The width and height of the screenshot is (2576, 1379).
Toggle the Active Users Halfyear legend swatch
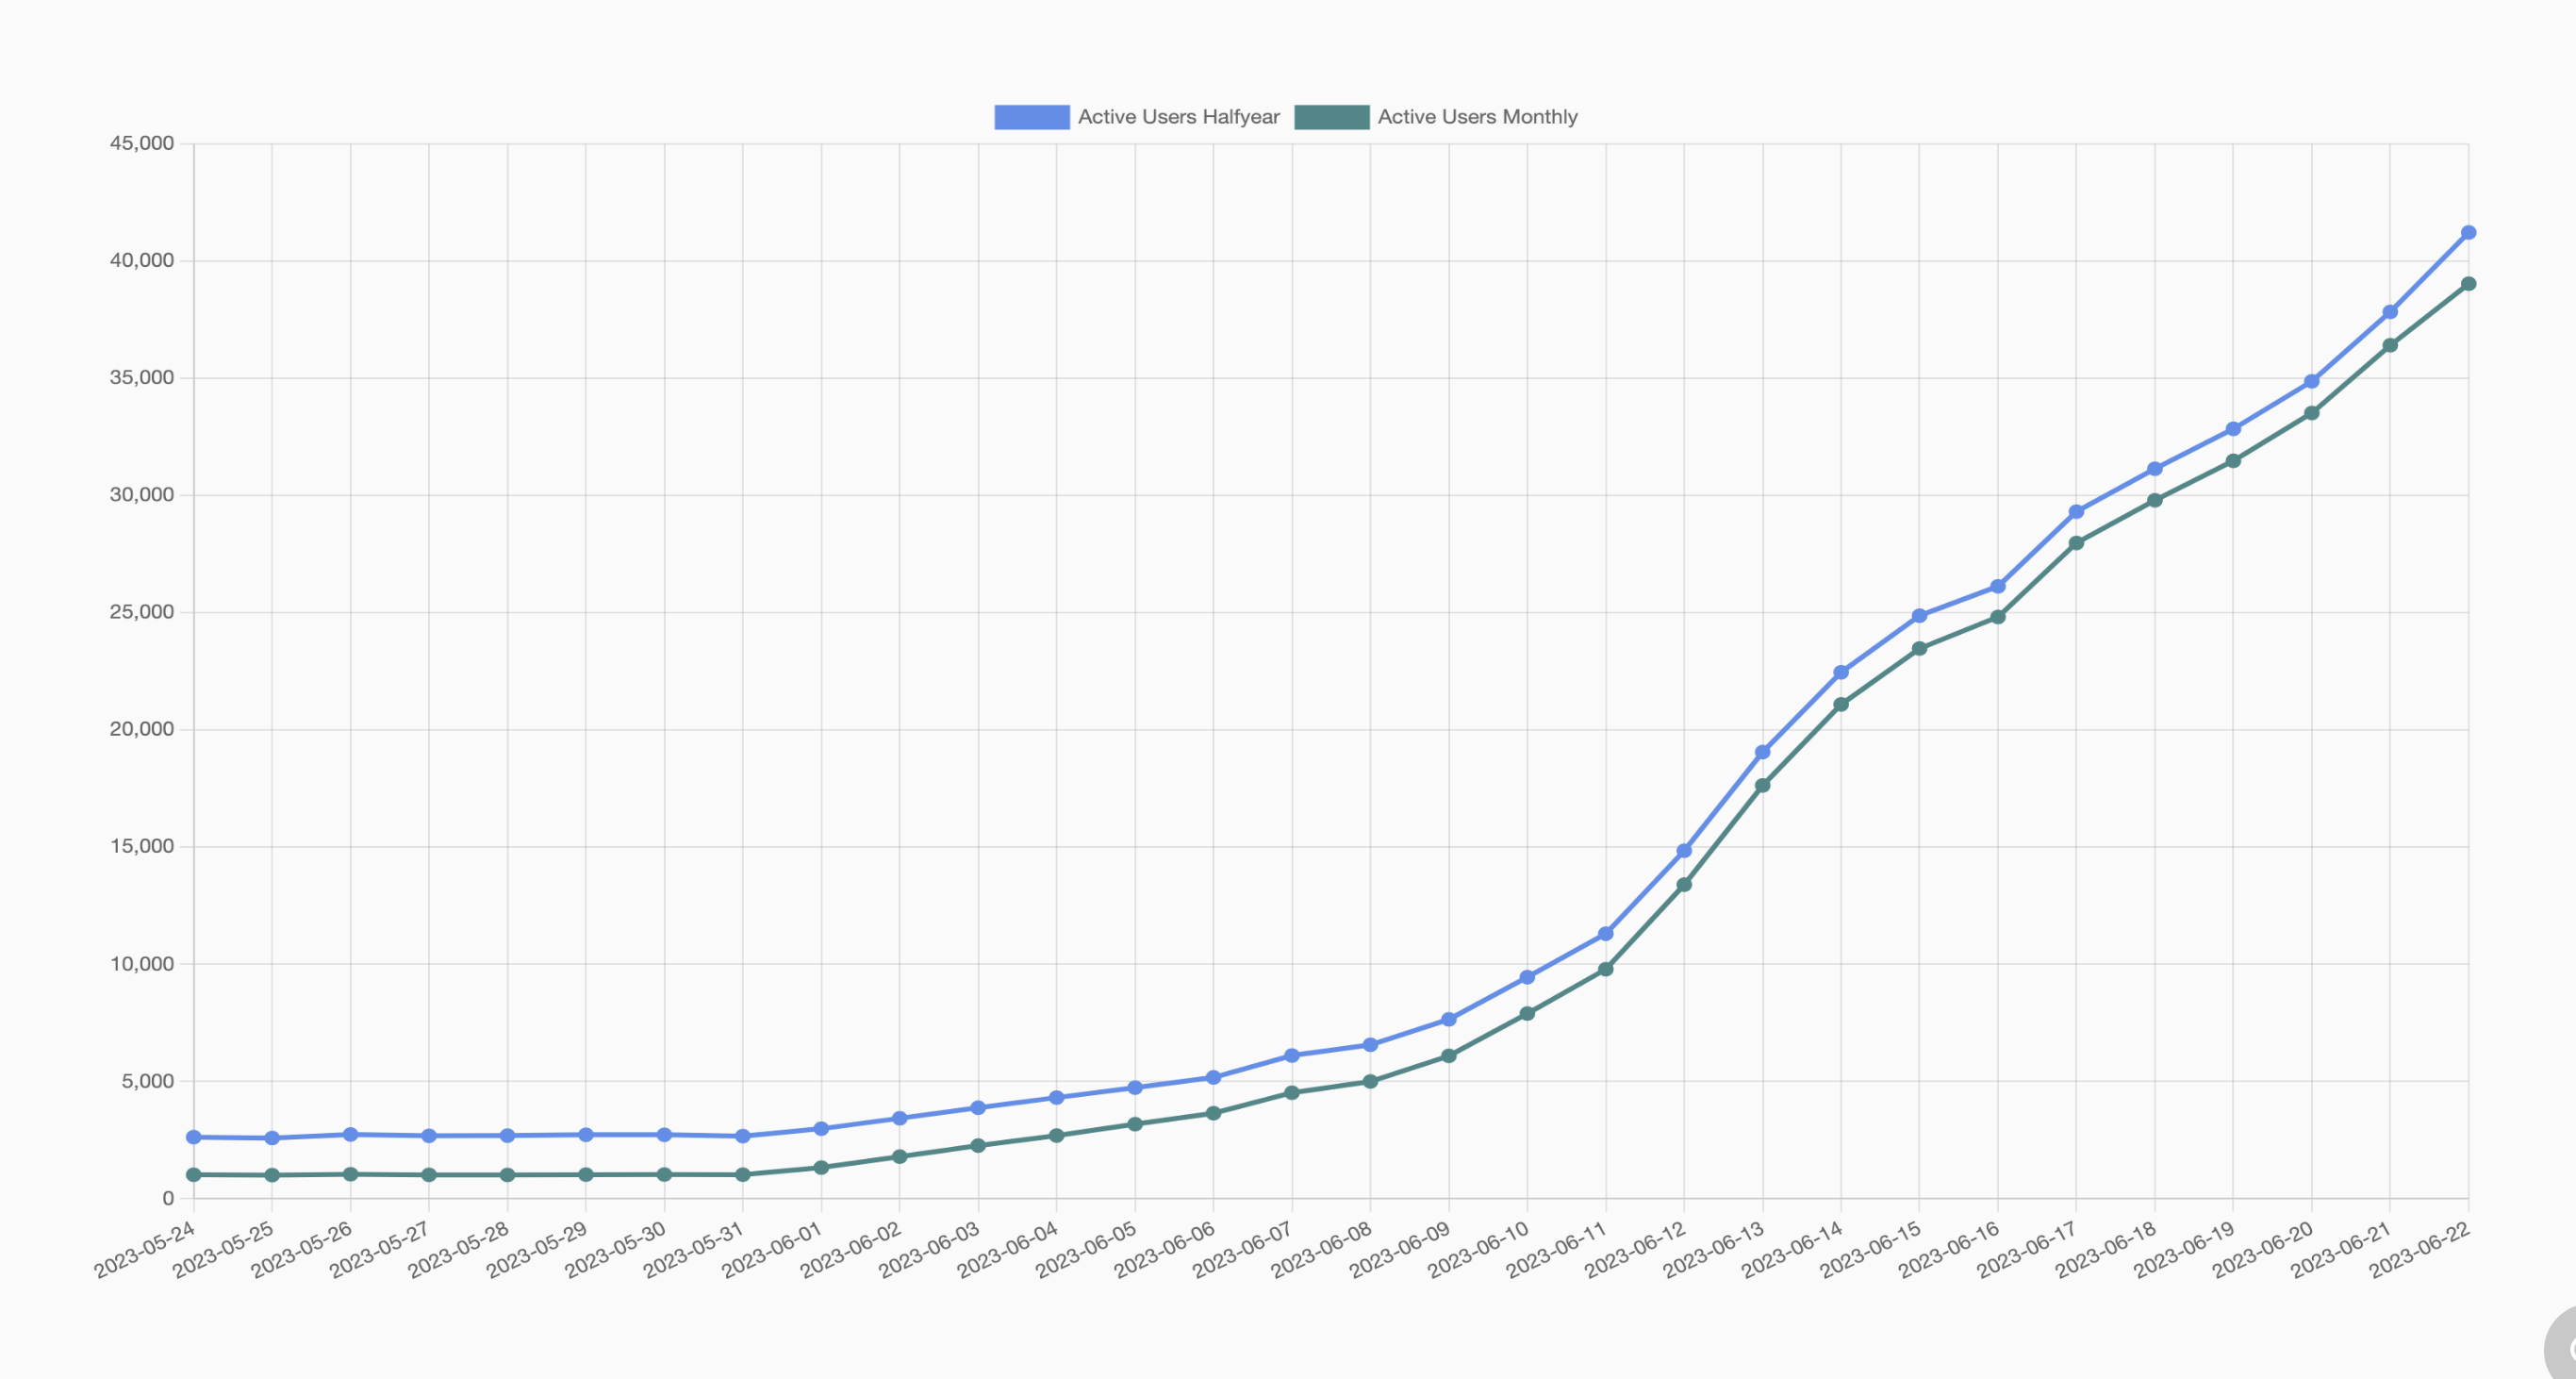tap(1031, 117)
